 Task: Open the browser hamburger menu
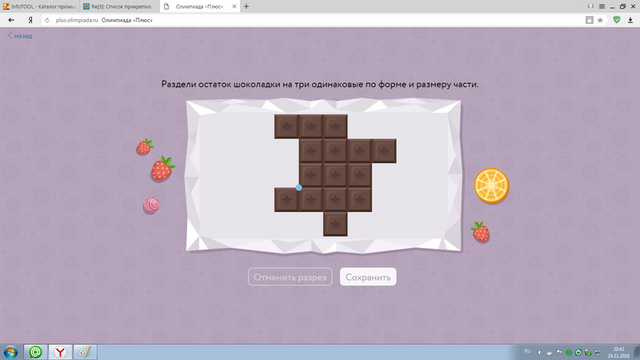point(602,7)
